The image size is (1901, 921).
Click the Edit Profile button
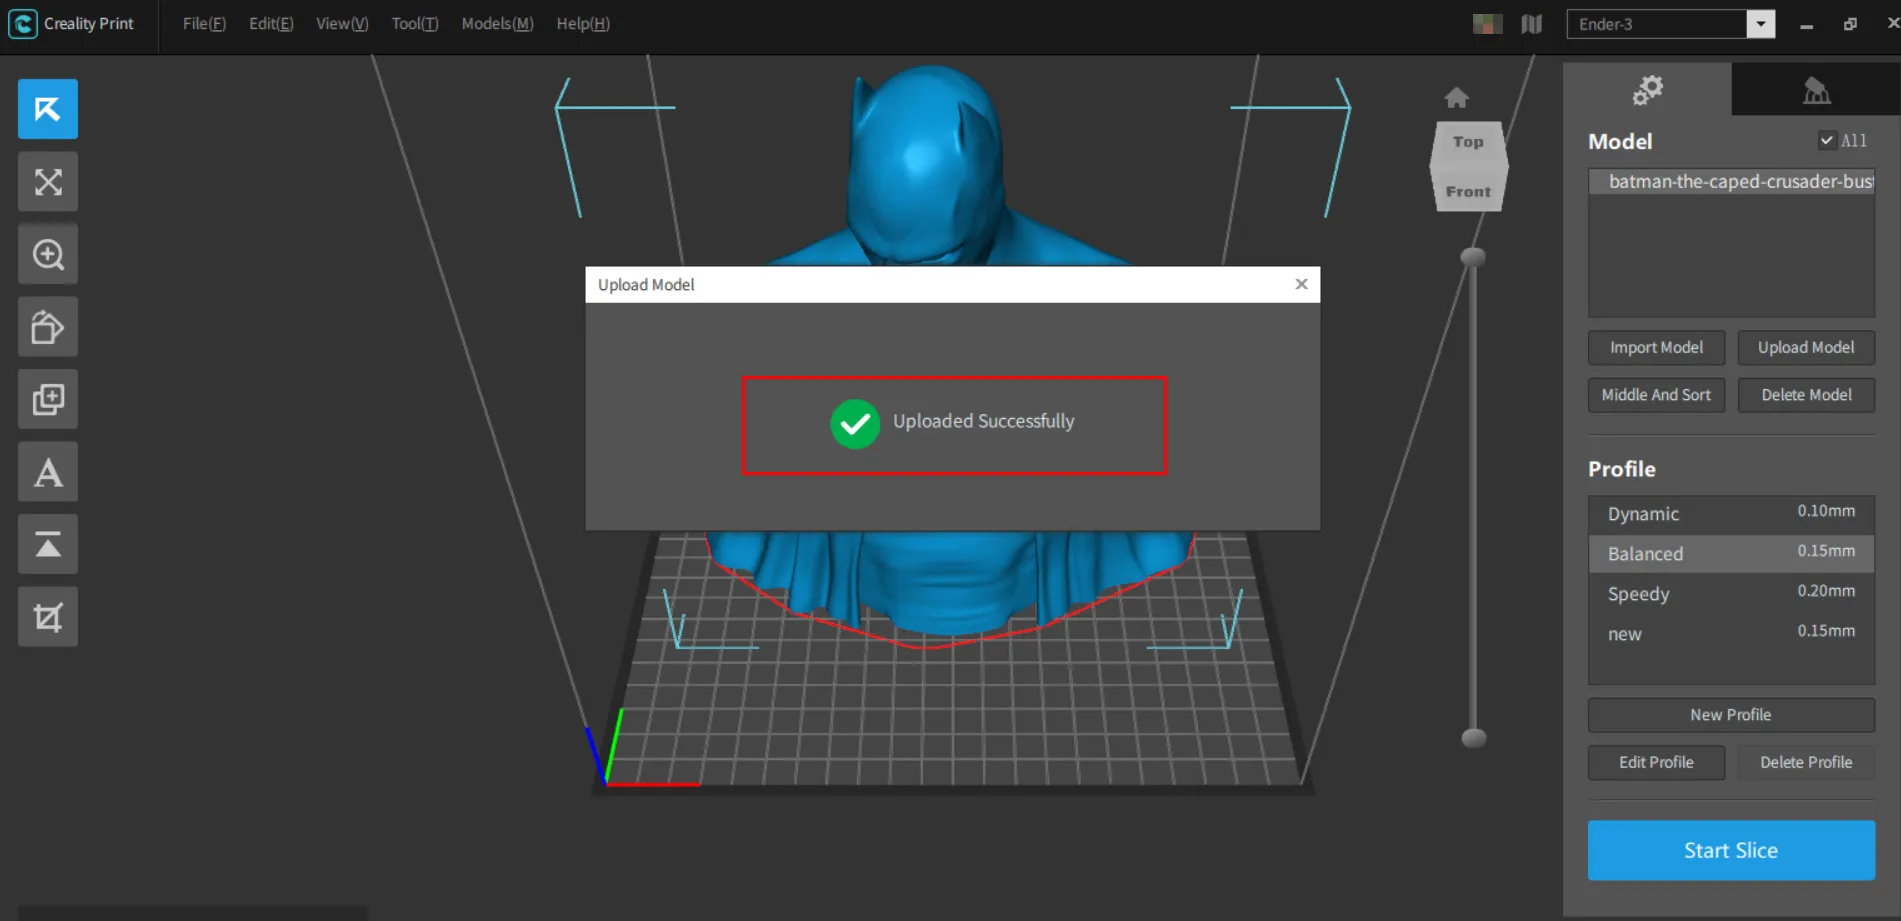(1656, 762)
